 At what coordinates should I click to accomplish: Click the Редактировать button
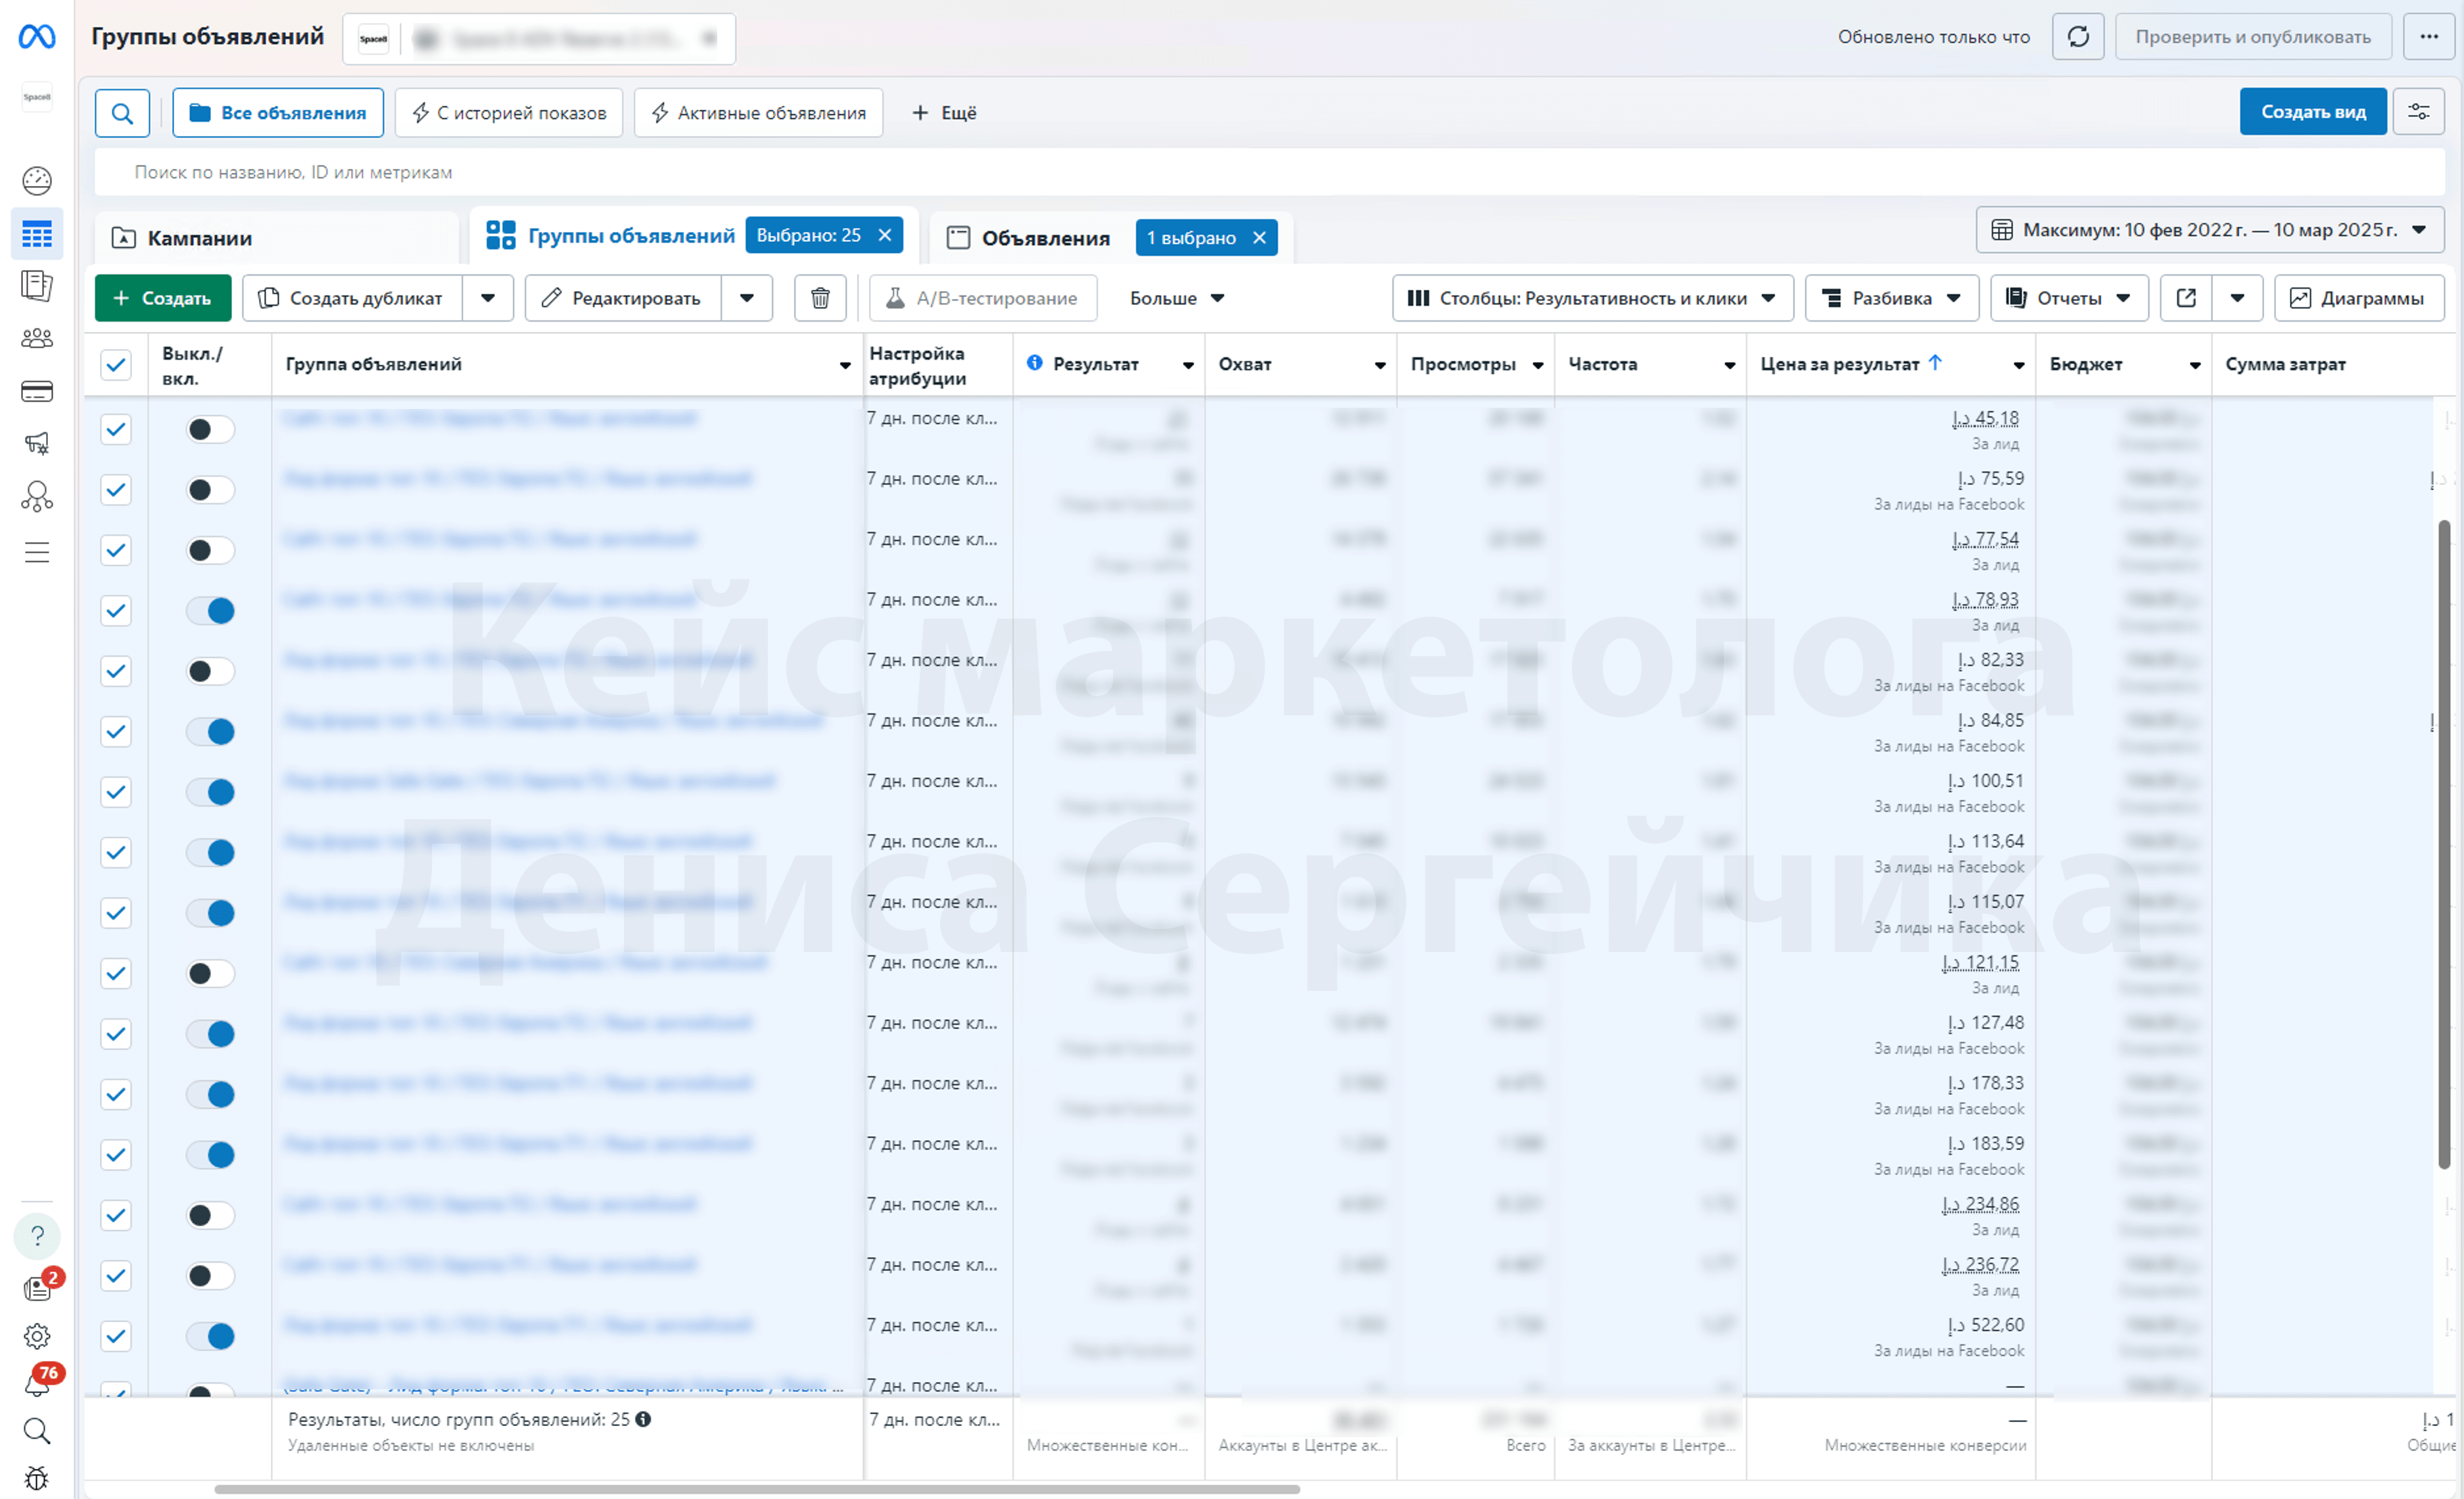623,298
